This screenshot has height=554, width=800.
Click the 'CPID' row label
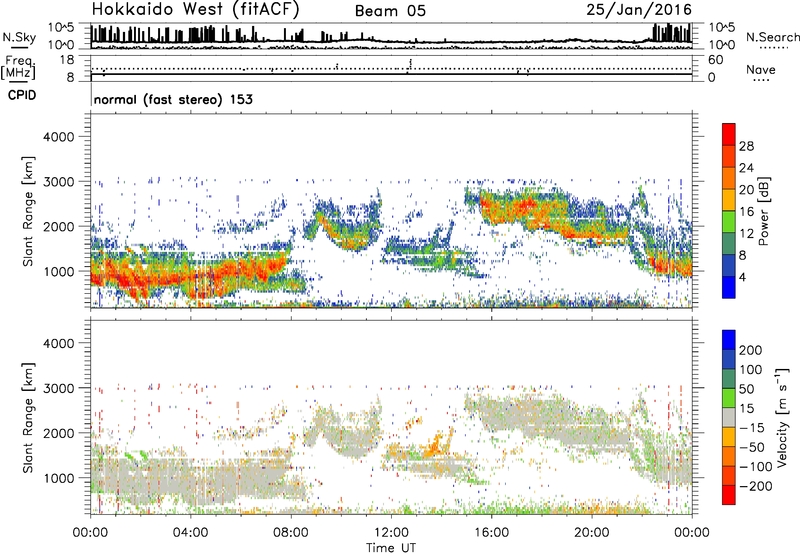[x=22, y=95]
